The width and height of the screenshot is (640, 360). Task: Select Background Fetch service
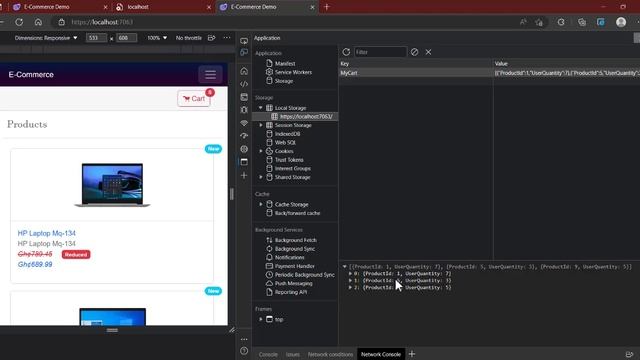tap(296, 240)
